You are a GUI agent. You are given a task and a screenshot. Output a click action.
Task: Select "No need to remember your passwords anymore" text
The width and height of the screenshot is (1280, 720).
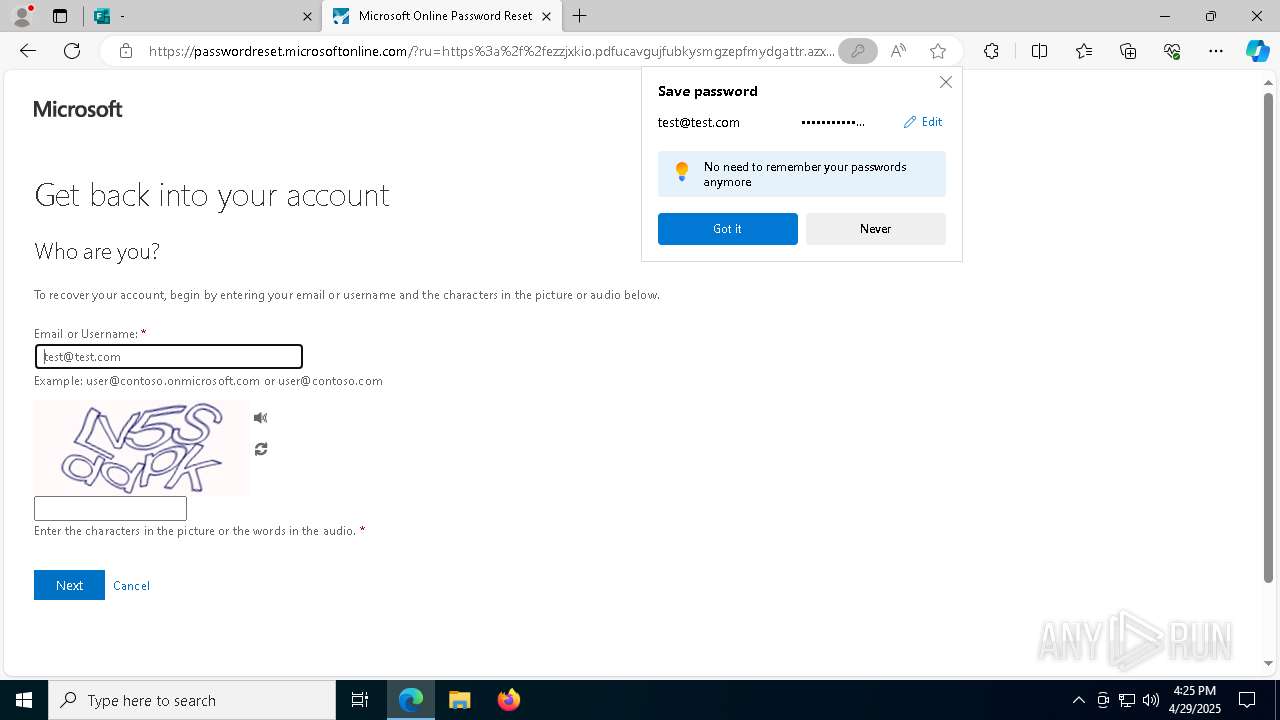click(x=805, y=174)
